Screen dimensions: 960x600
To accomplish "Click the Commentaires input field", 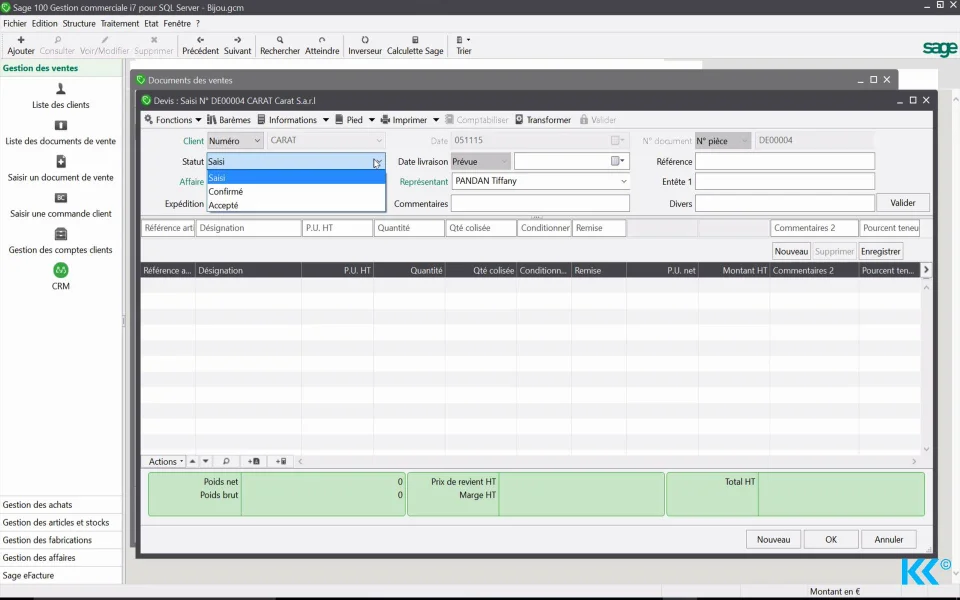I will click(x=540, y=203).
